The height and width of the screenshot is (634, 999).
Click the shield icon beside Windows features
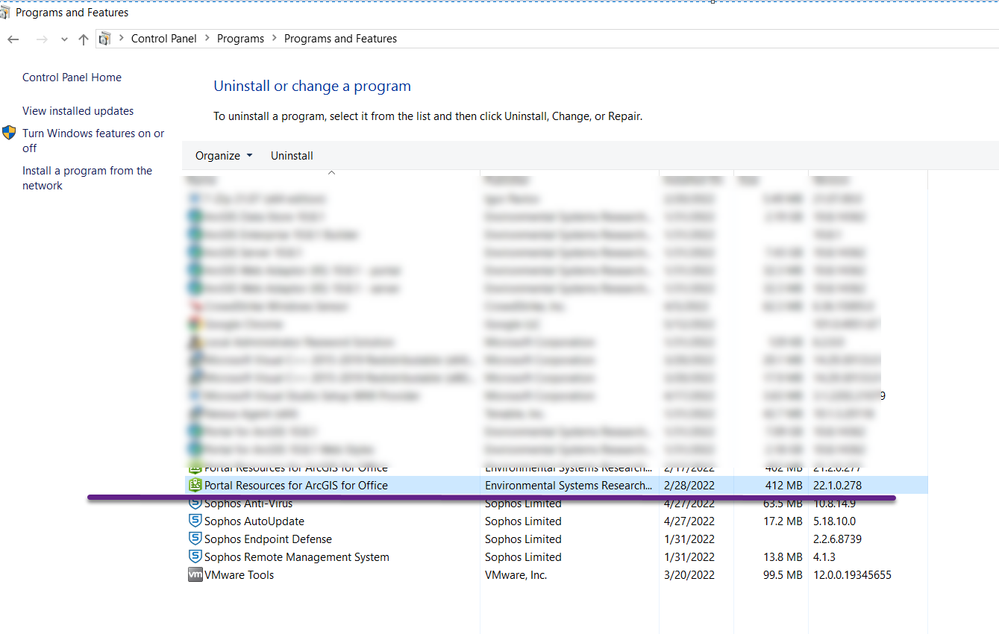9,133
